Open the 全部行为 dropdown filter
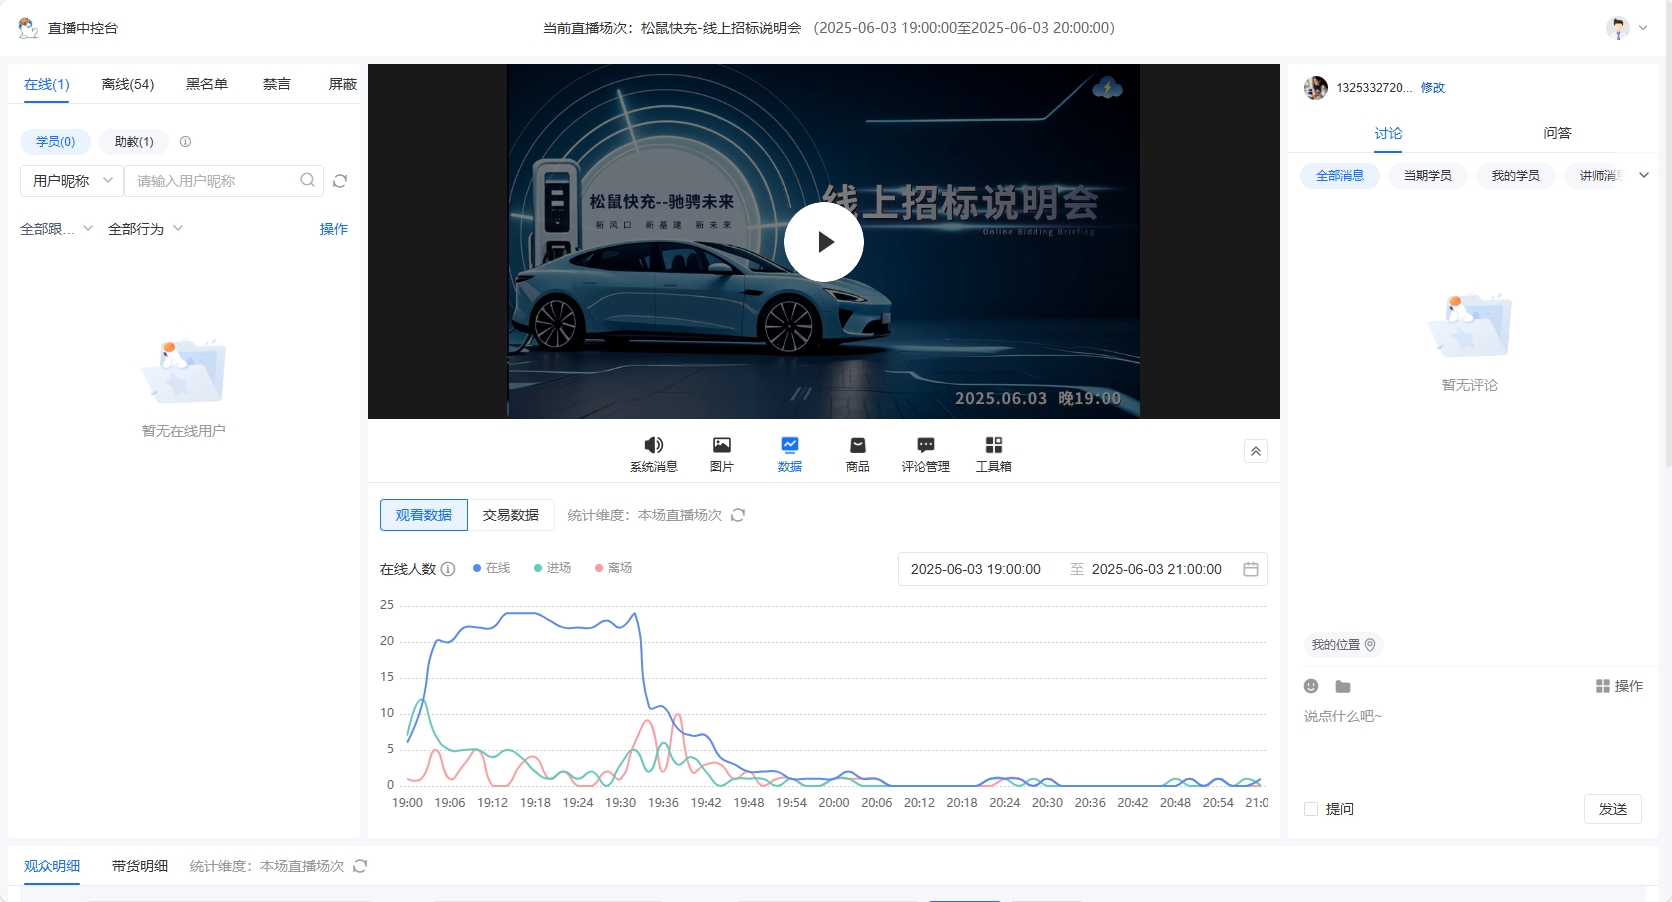This screenshot has height=902, width=1672. [x=145, y=228]
